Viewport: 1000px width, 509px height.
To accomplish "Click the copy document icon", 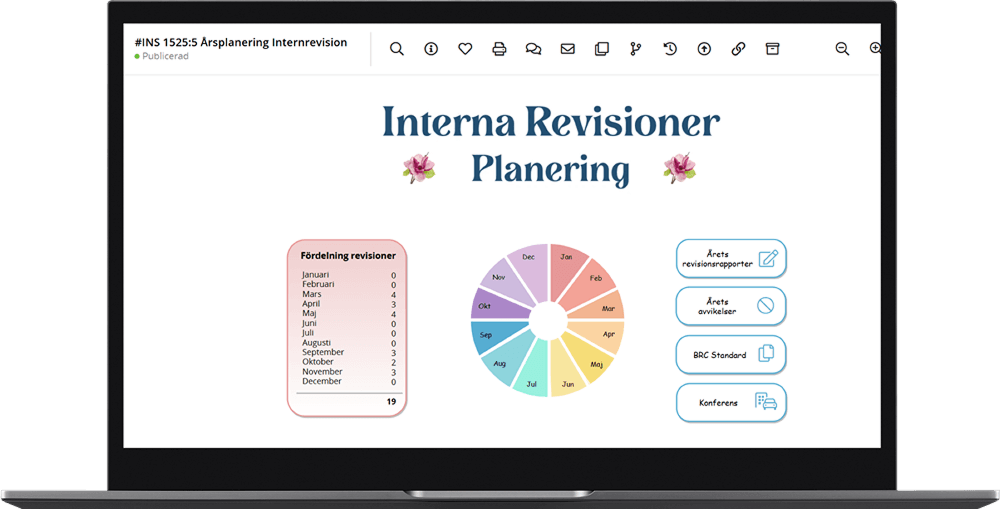I will pos(601,49).
